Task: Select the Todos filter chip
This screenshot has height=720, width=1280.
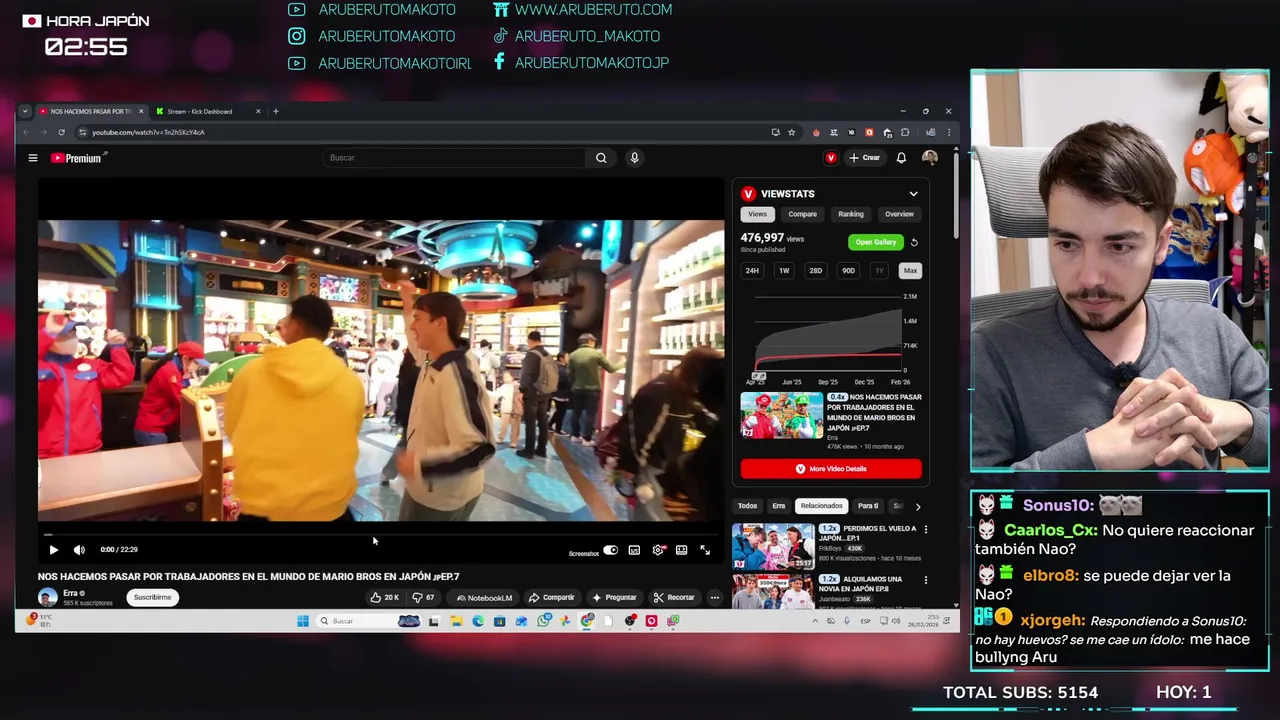Action: [x=747, y=506]
